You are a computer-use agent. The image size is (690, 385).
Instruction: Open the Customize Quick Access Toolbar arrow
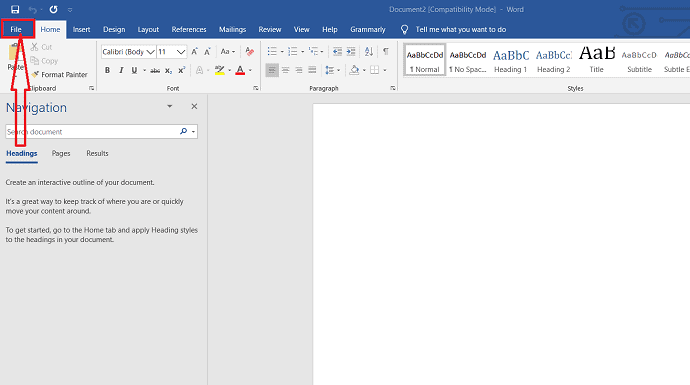click(70, 10)
